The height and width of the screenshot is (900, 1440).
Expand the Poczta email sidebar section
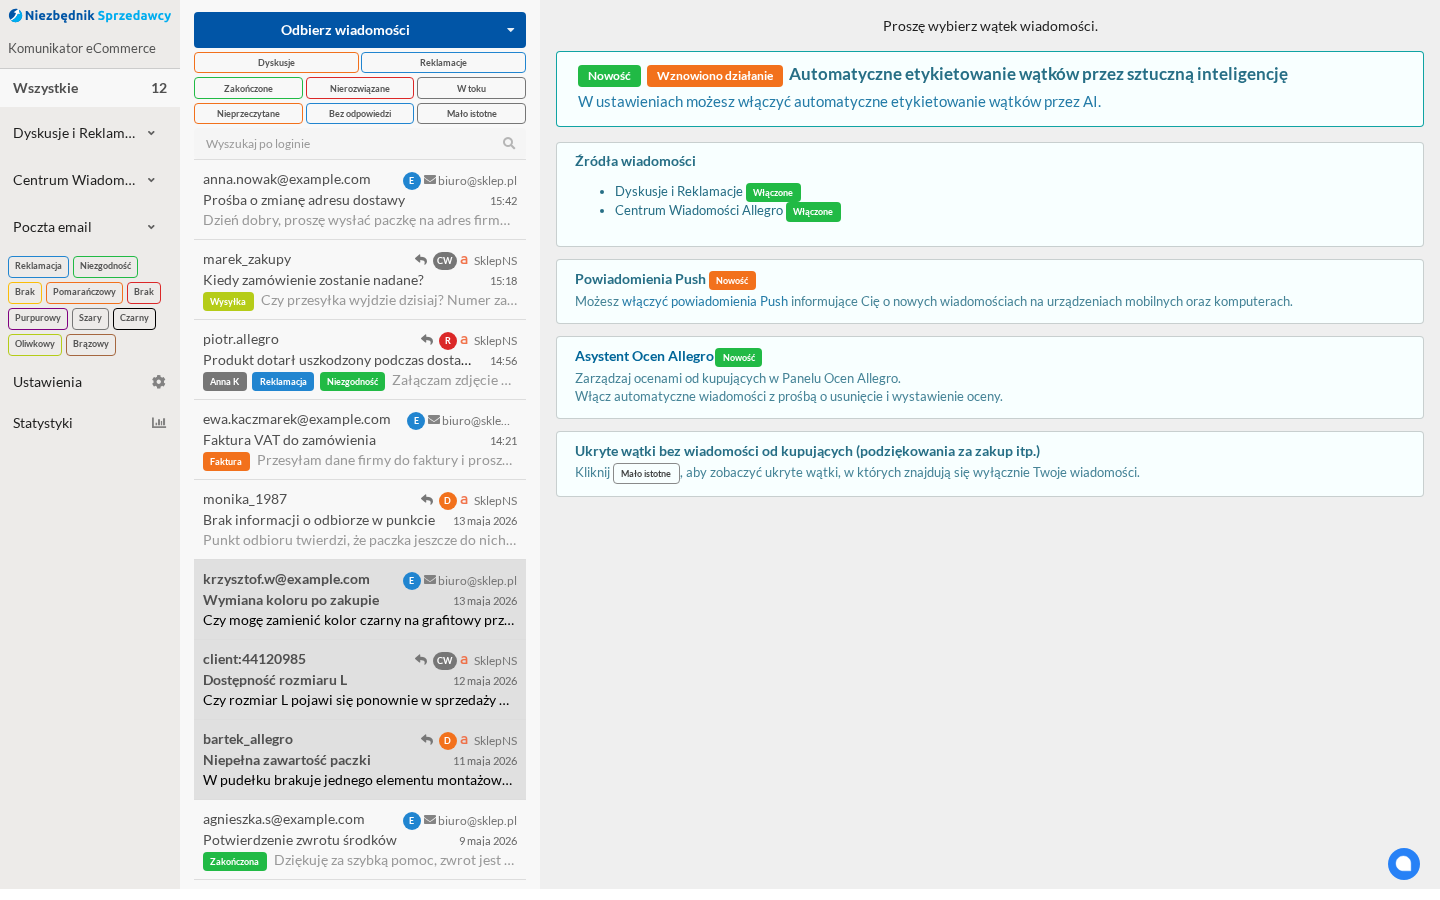(x=90, y=227)
